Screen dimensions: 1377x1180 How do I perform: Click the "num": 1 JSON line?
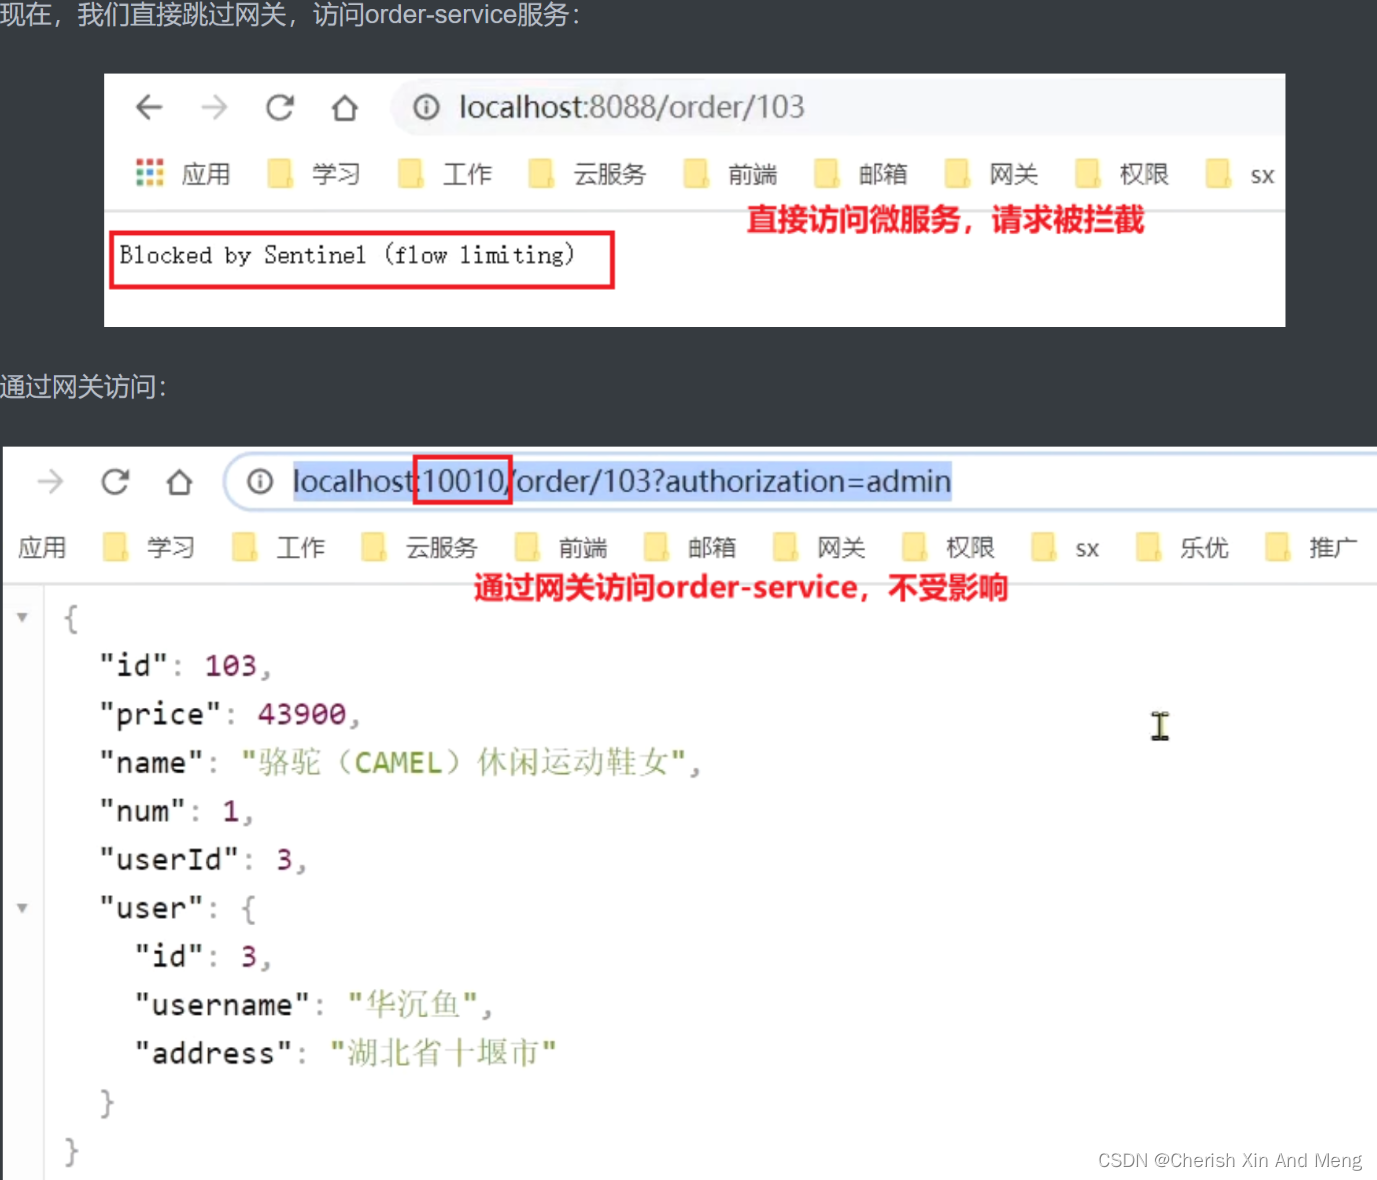click(176, 811)
